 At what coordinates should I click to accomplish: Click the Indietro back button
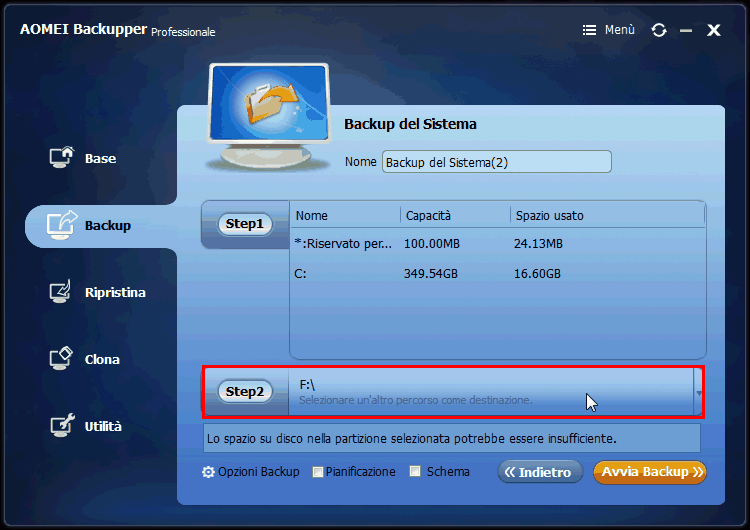540,472
